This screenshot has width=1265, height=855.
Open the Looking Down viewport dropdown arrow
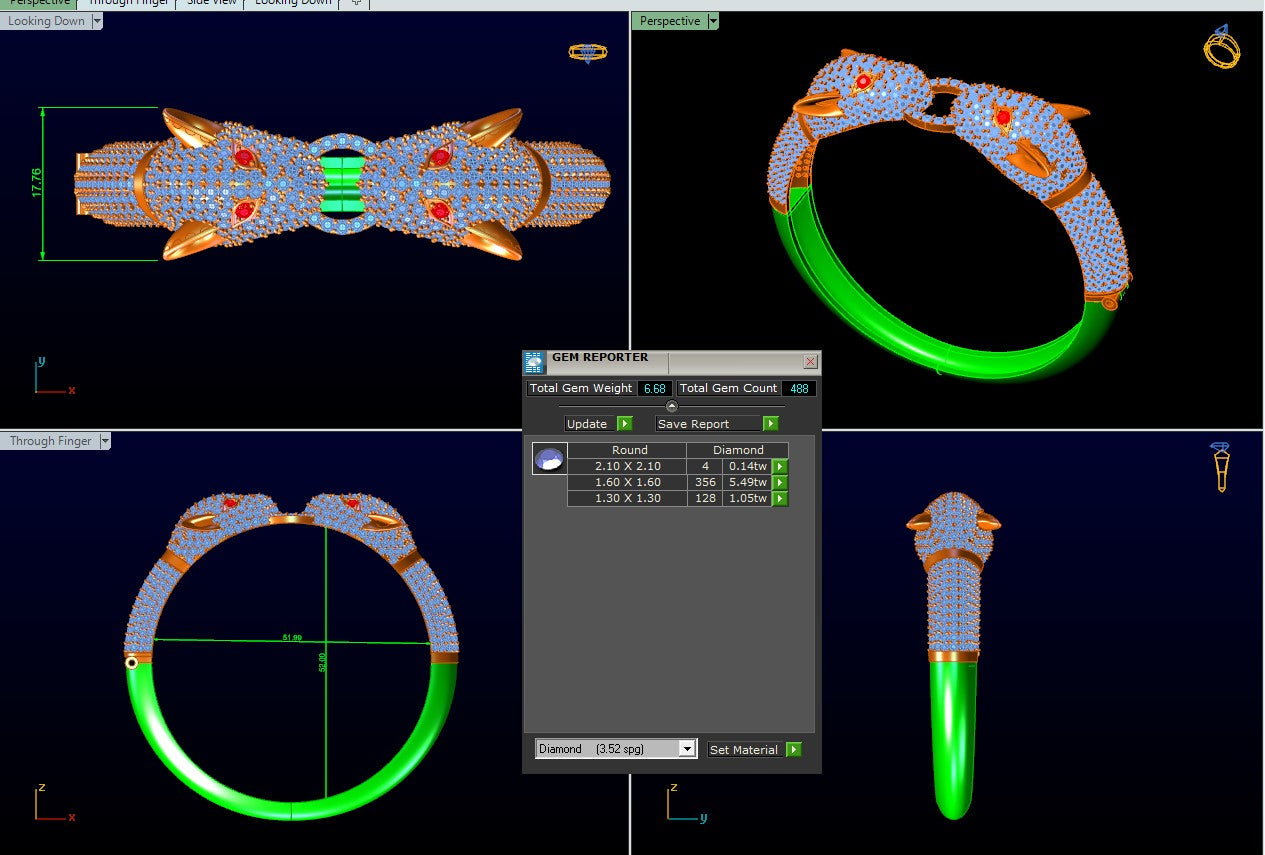pos(97,21)
